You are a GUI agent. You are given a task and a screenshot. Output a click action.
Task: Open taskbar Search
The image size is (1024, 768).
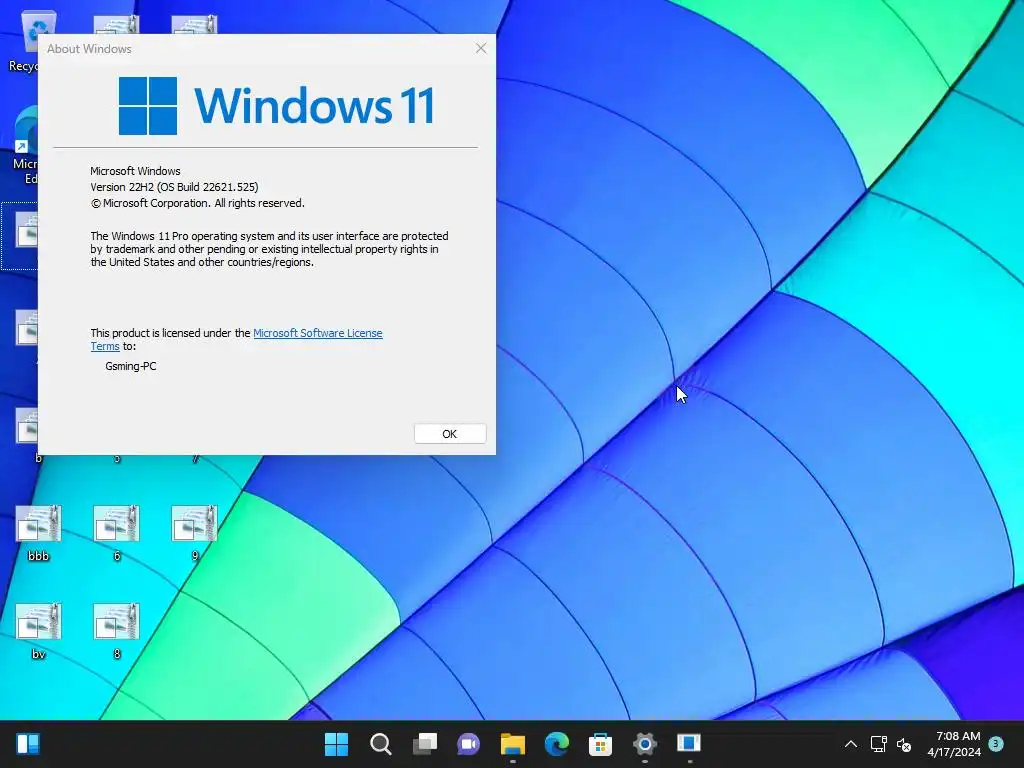pyautogui.click(x=381, y=744)
